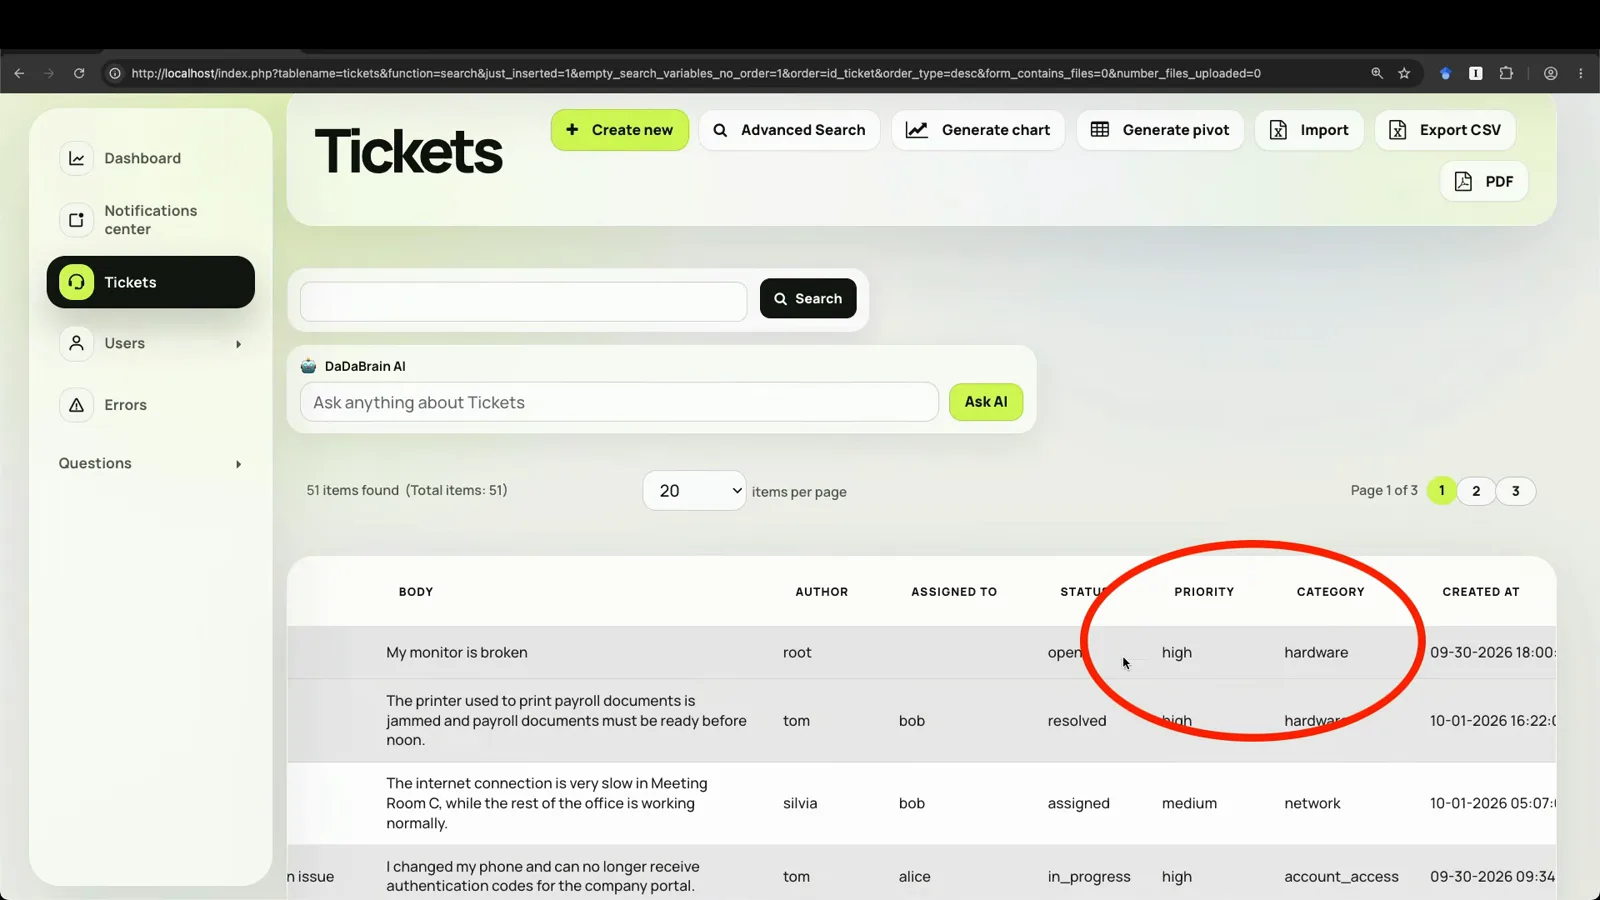Viewport: 1600px width, 900px height.
Task: Click the browser back arrow
Action: [19, 73]
